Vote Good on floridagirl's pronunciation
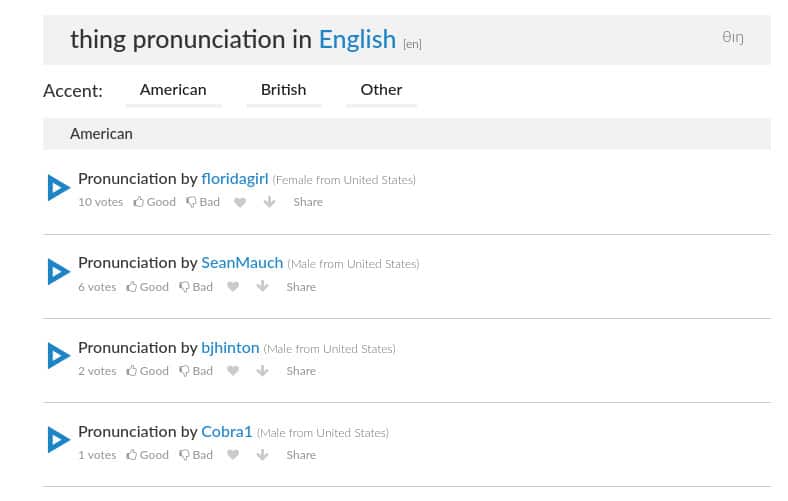Screen dimensions: 788x501 pos(154,202)
